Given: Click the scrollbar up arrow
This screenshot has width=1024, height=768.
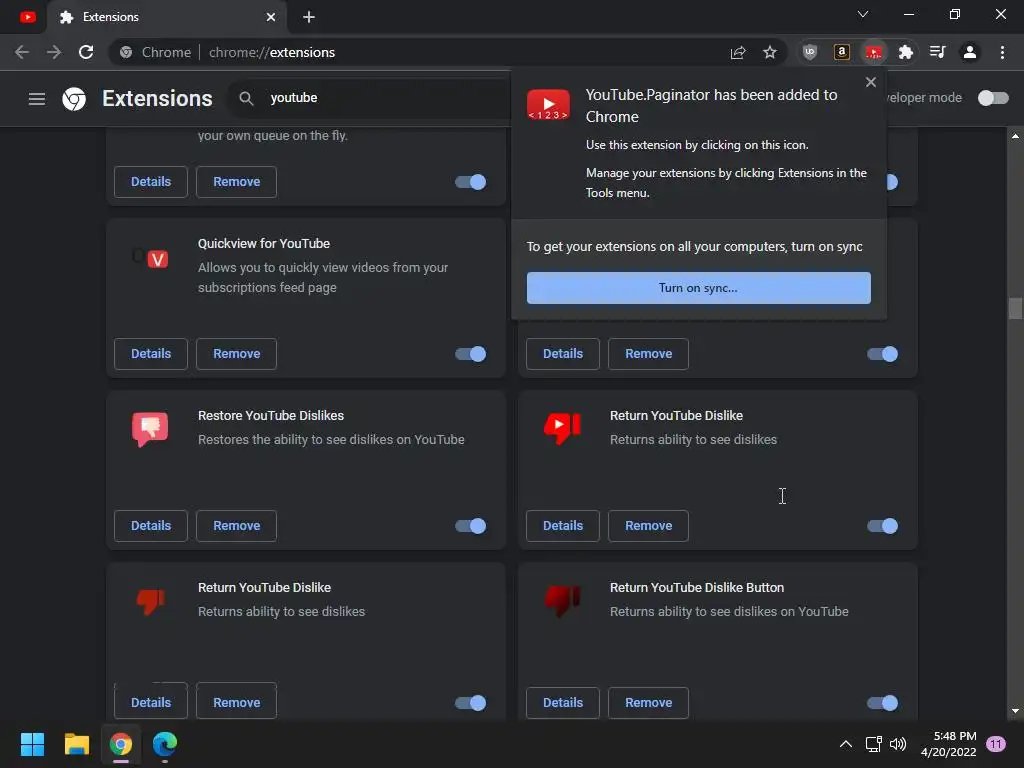Looking at the screenshot, I should click(1015, 136).
